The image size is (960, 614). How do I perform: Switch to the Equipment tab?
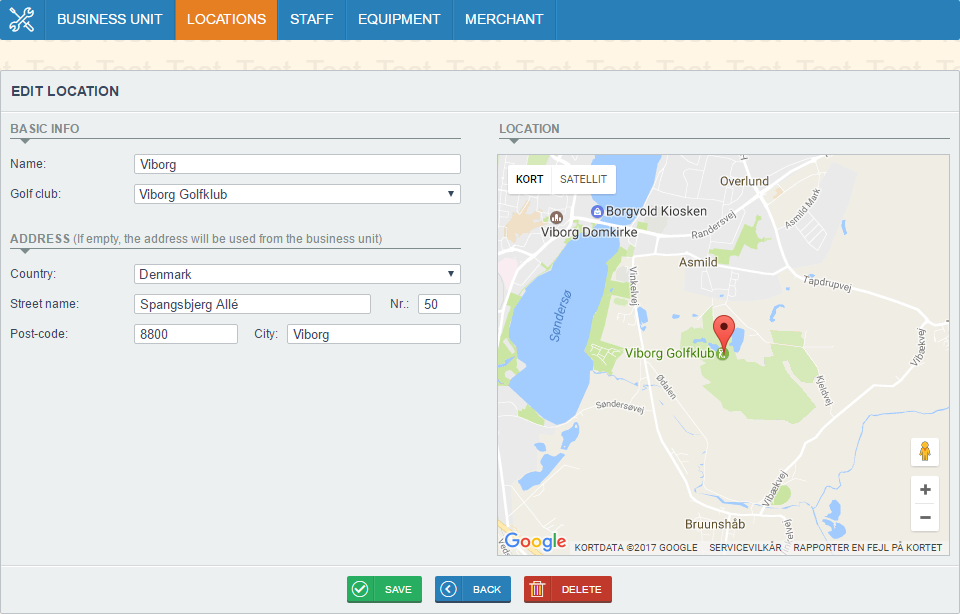(x=399, y=19)
